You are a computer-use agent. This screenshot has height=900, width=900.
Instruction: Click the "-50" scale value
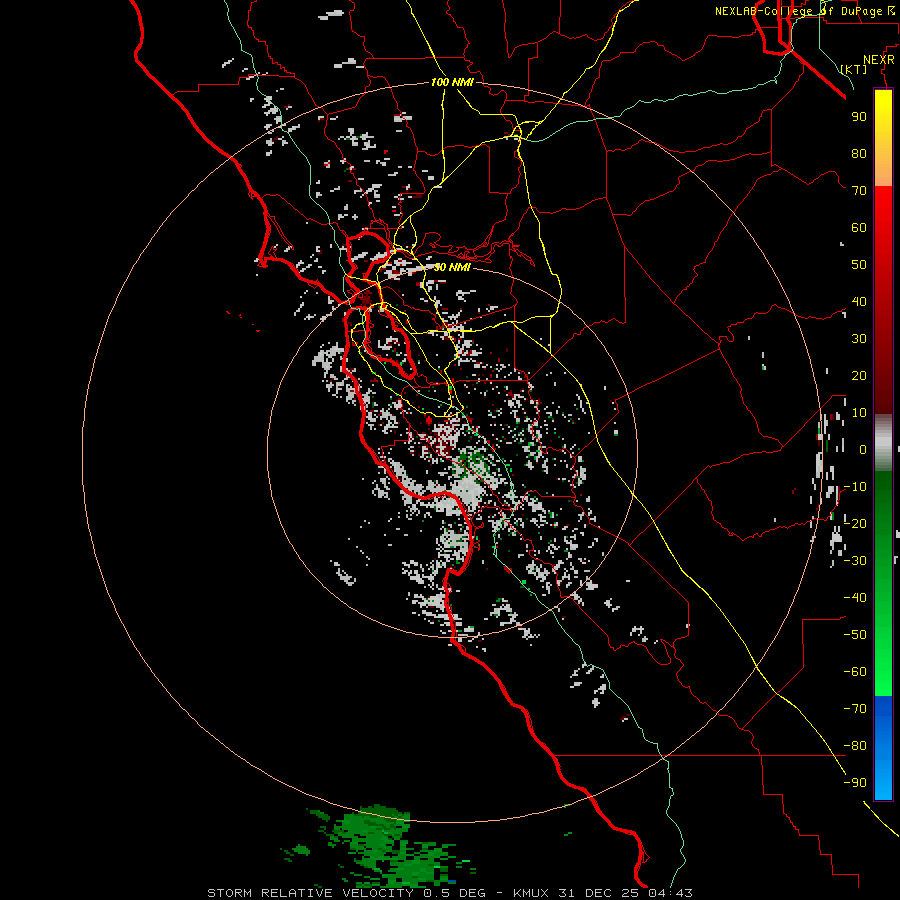tap(855, 635)
